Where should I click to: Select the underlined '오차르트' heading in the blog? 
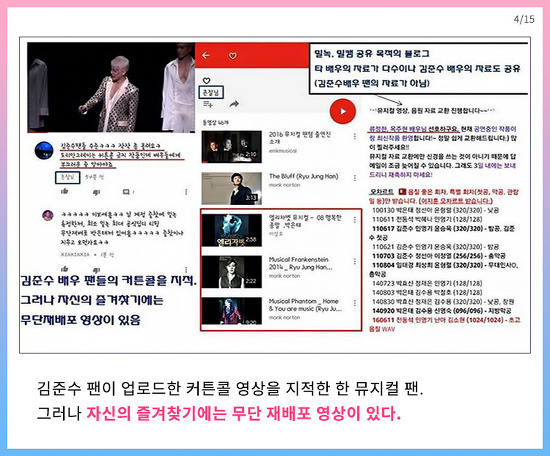(x=382, y=192)
